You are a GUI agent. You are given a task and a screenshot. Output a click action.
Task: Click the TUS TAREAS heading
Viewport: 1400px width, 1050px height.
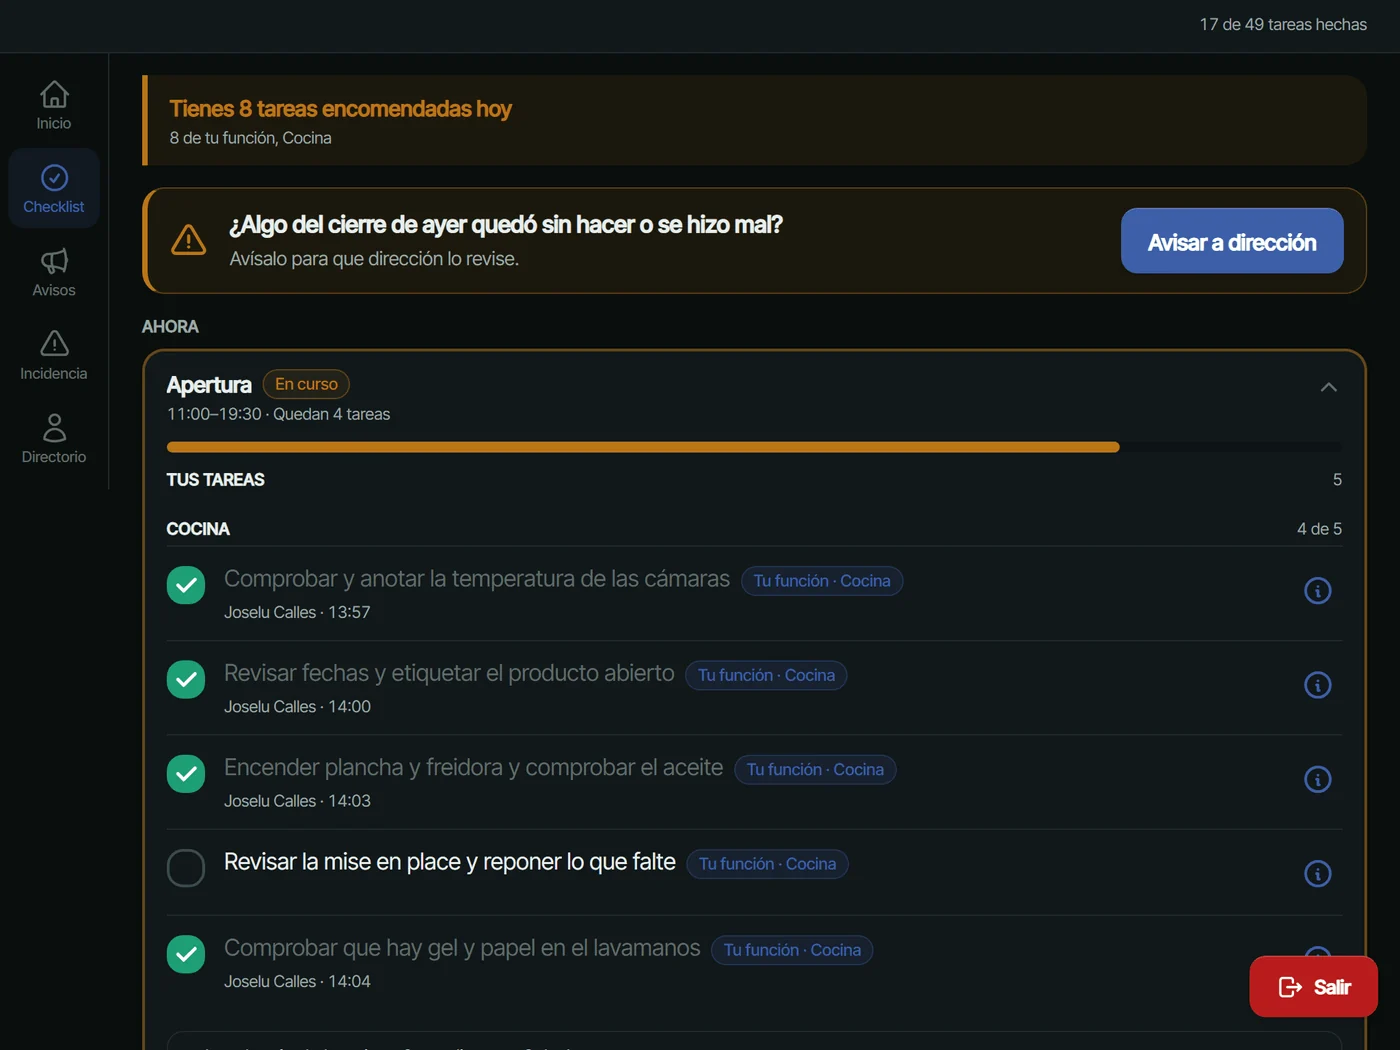click(215, 480)
